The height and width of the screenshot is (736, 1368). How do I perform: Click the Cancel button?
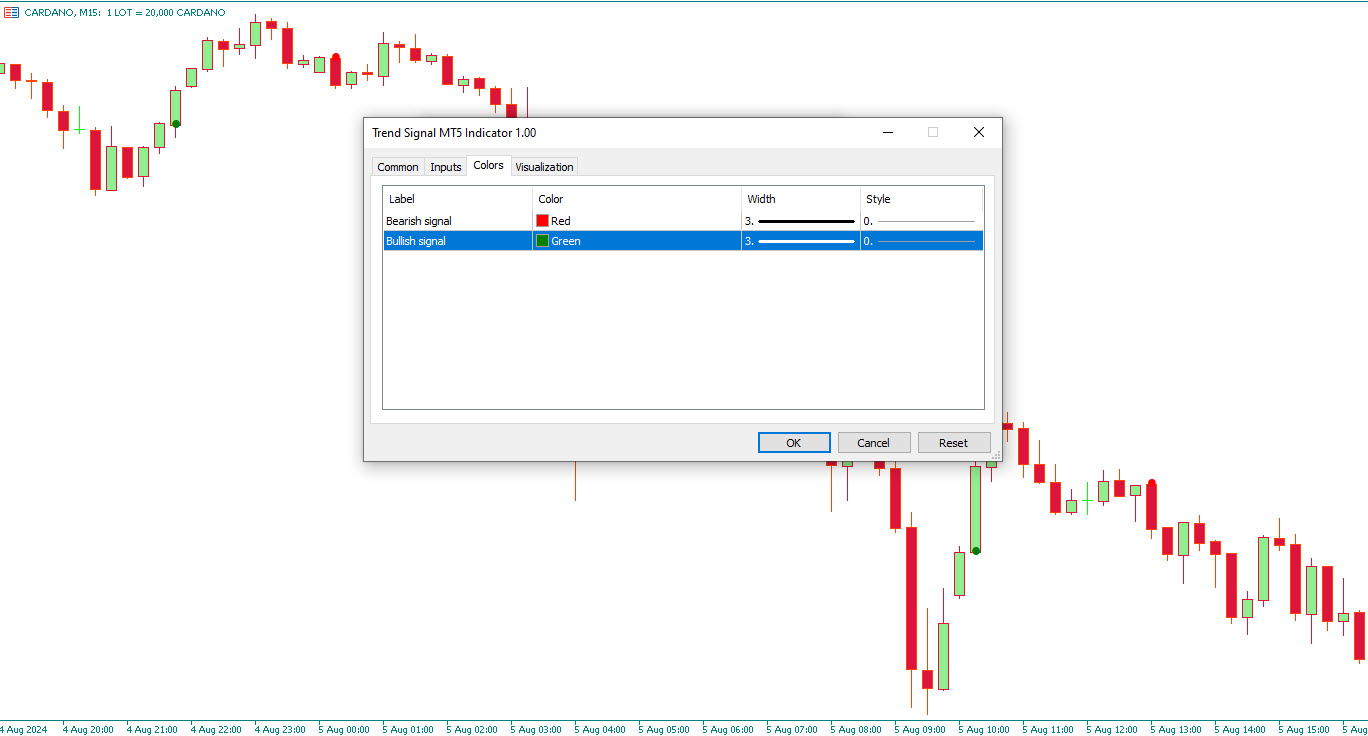point(873,443)
